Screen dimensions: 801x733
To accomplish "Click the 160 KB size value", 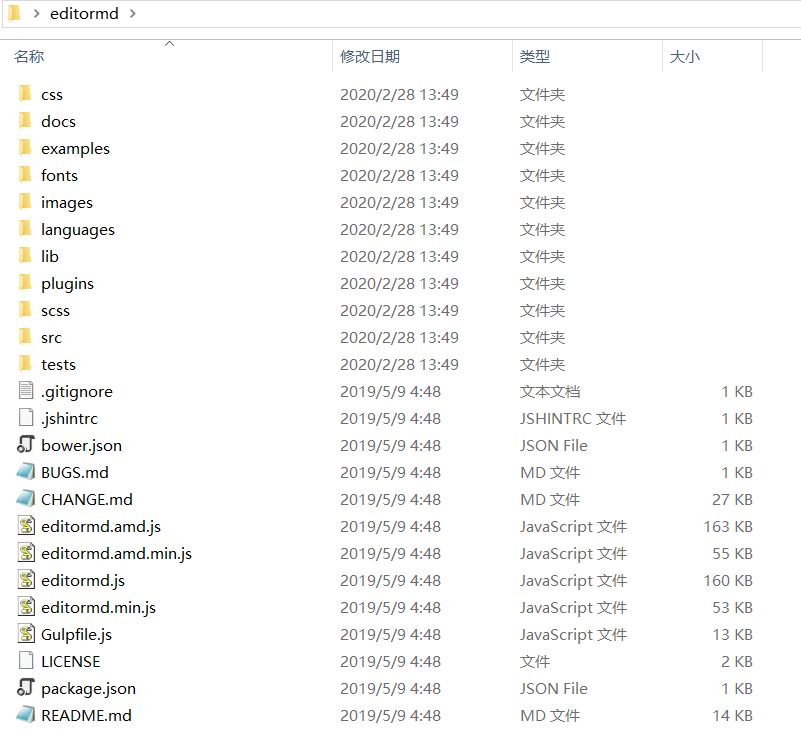I will pyautogui.click(x=728, y=580).
